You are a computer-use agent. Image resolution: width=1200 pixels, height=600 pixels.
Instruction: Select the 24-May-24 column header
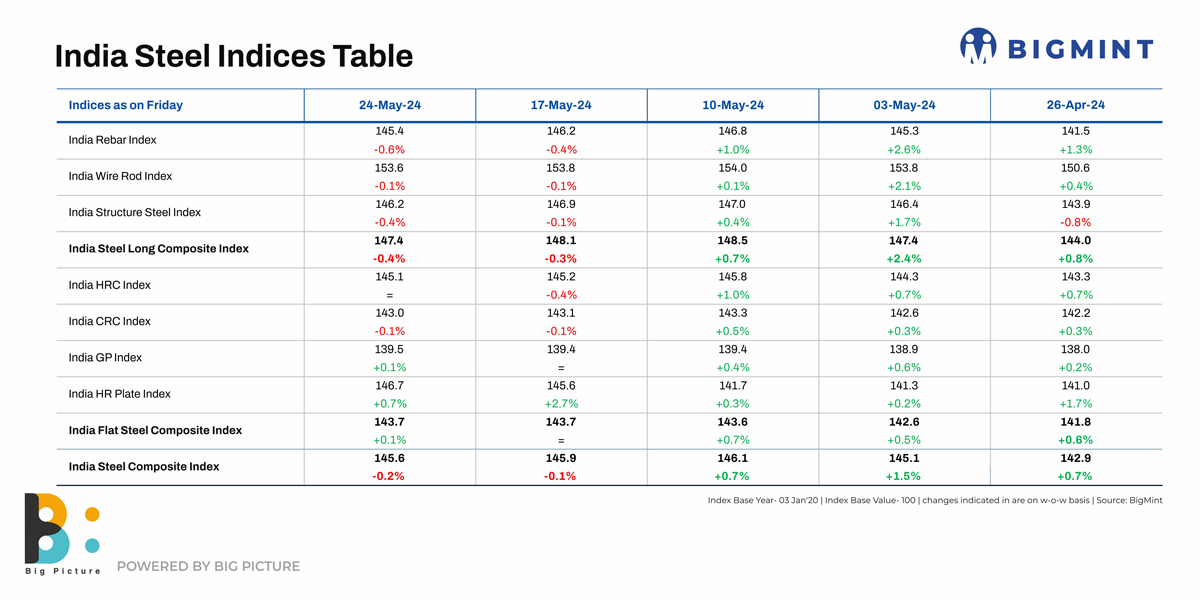point(389,105)
